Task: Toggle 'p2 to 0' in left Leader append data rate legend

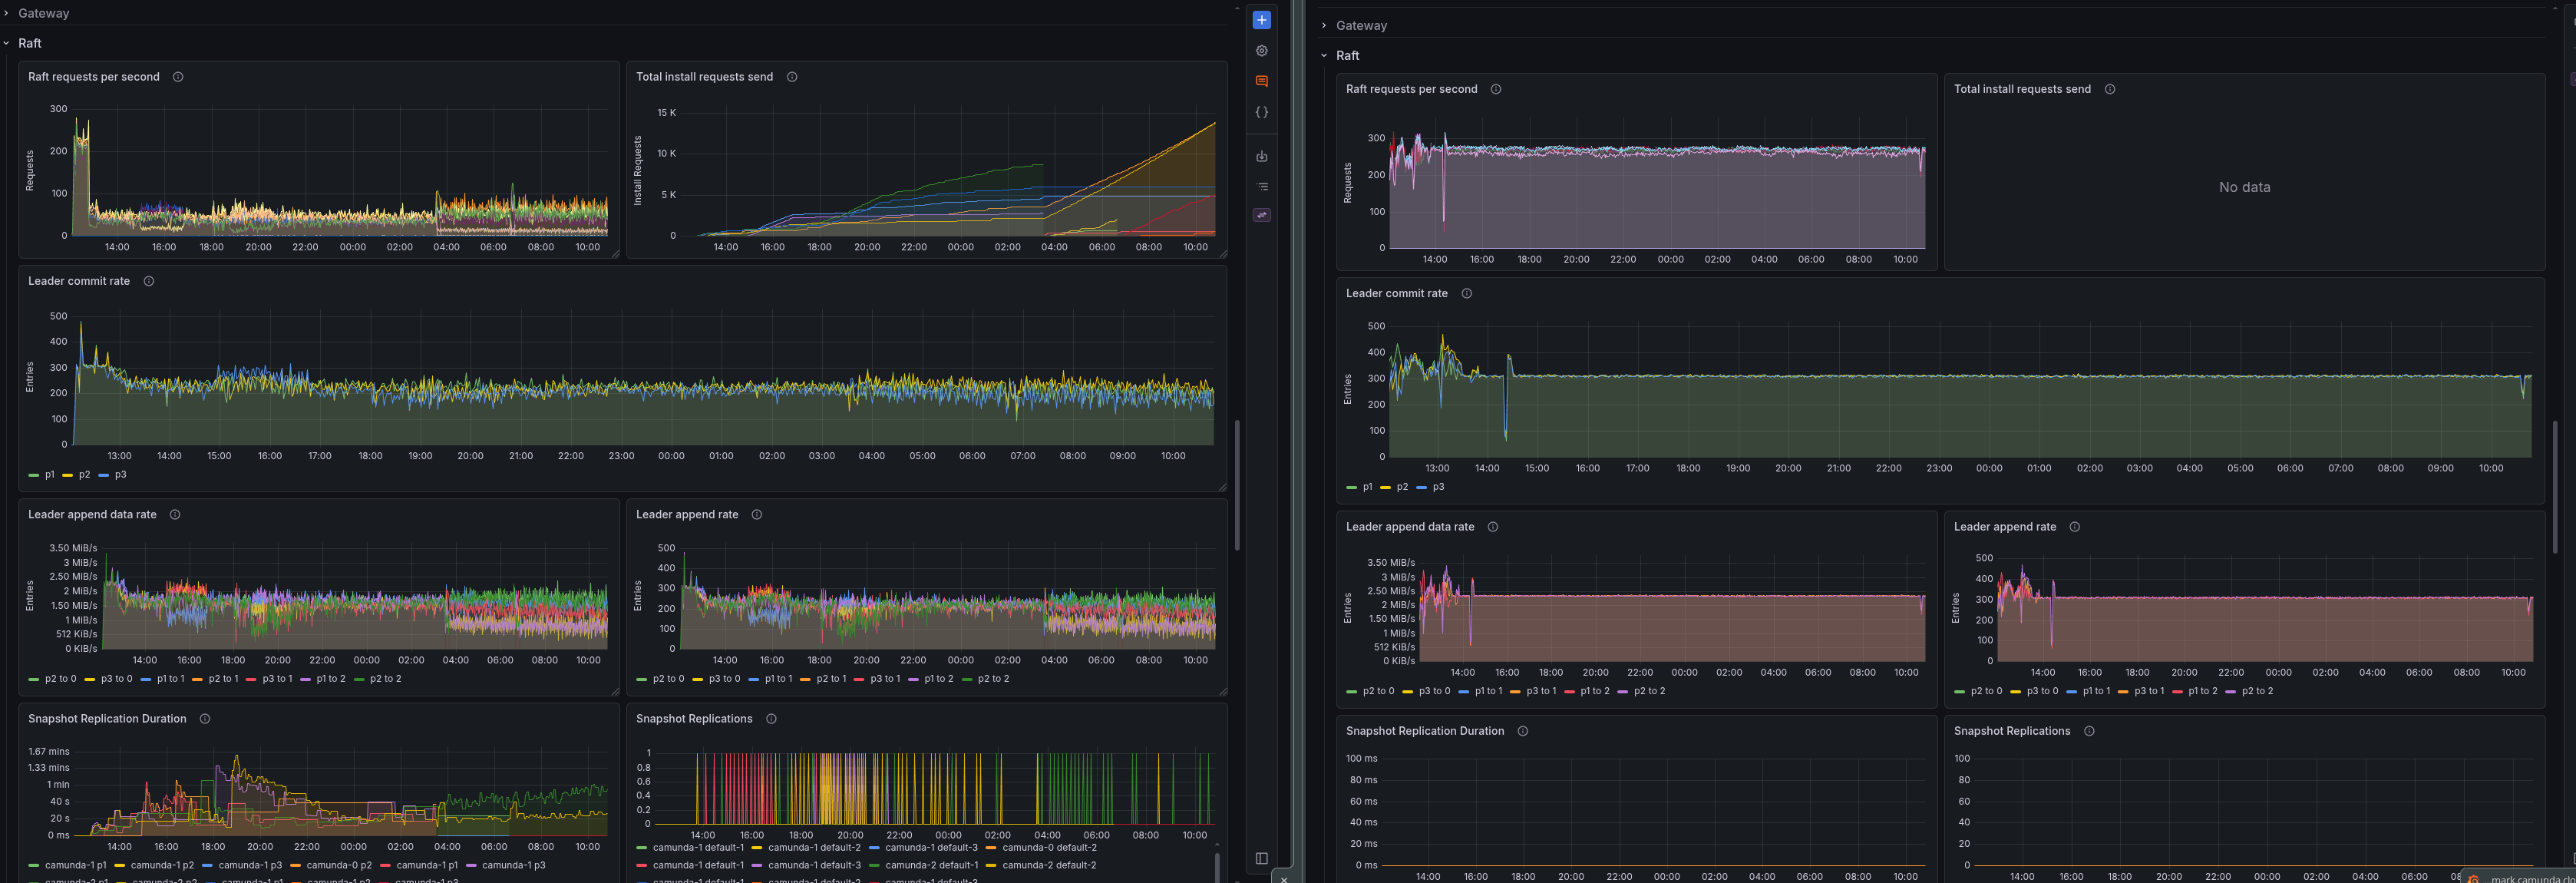Action: pyautogui.click(x=60, y=679)
